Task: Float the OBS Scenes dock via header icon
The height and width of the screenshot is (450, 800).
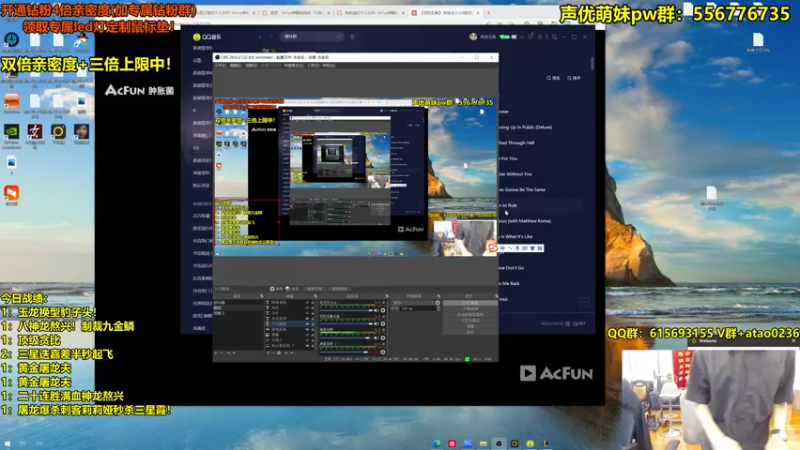Action: (261, 296)
